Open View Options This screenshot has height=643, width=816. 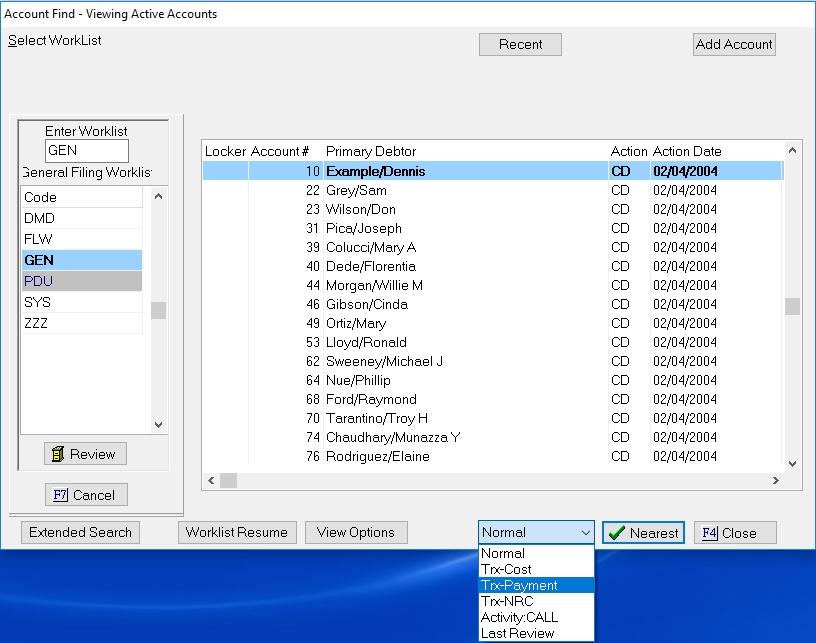(x=355, y=532)
